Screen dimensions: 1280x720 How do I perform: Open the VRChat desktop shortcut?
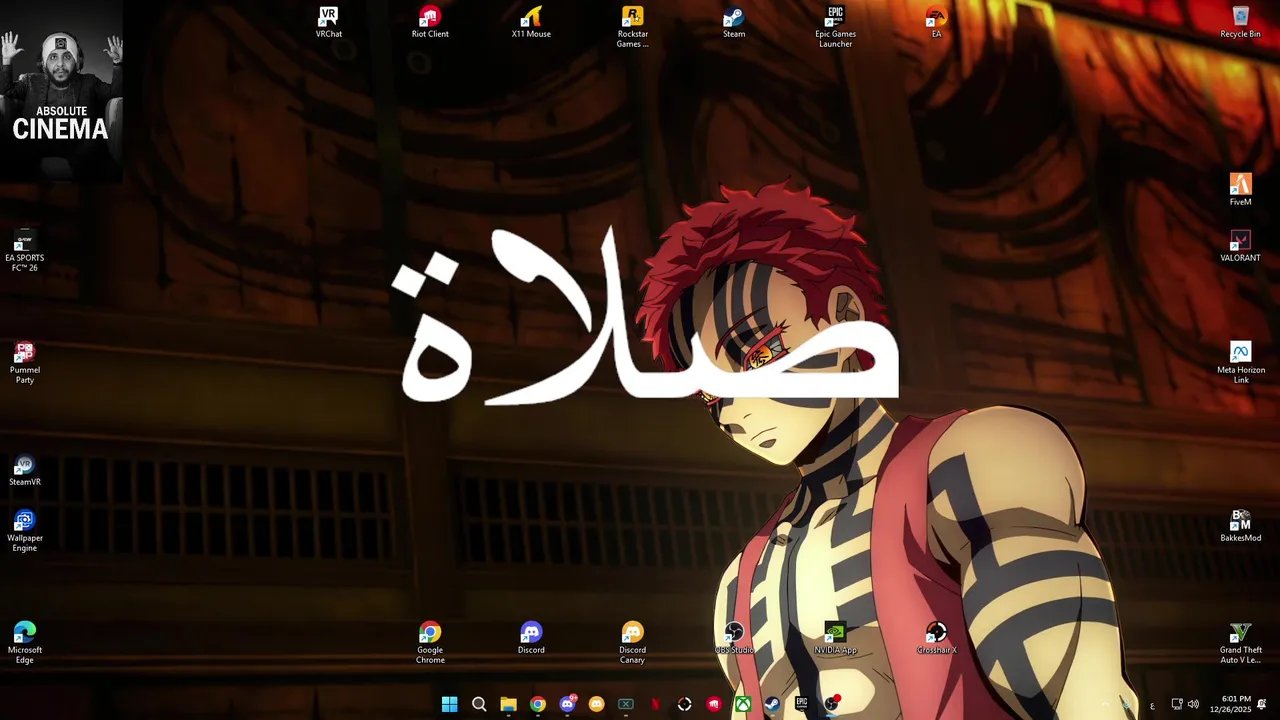pyautogui.click(x=329, y=22)
